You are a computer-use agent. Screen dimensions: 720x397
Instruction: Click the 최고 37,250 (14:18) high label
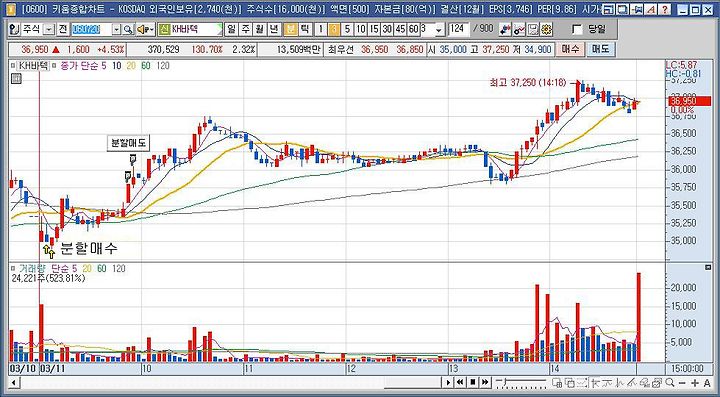[x=529, y=84]
